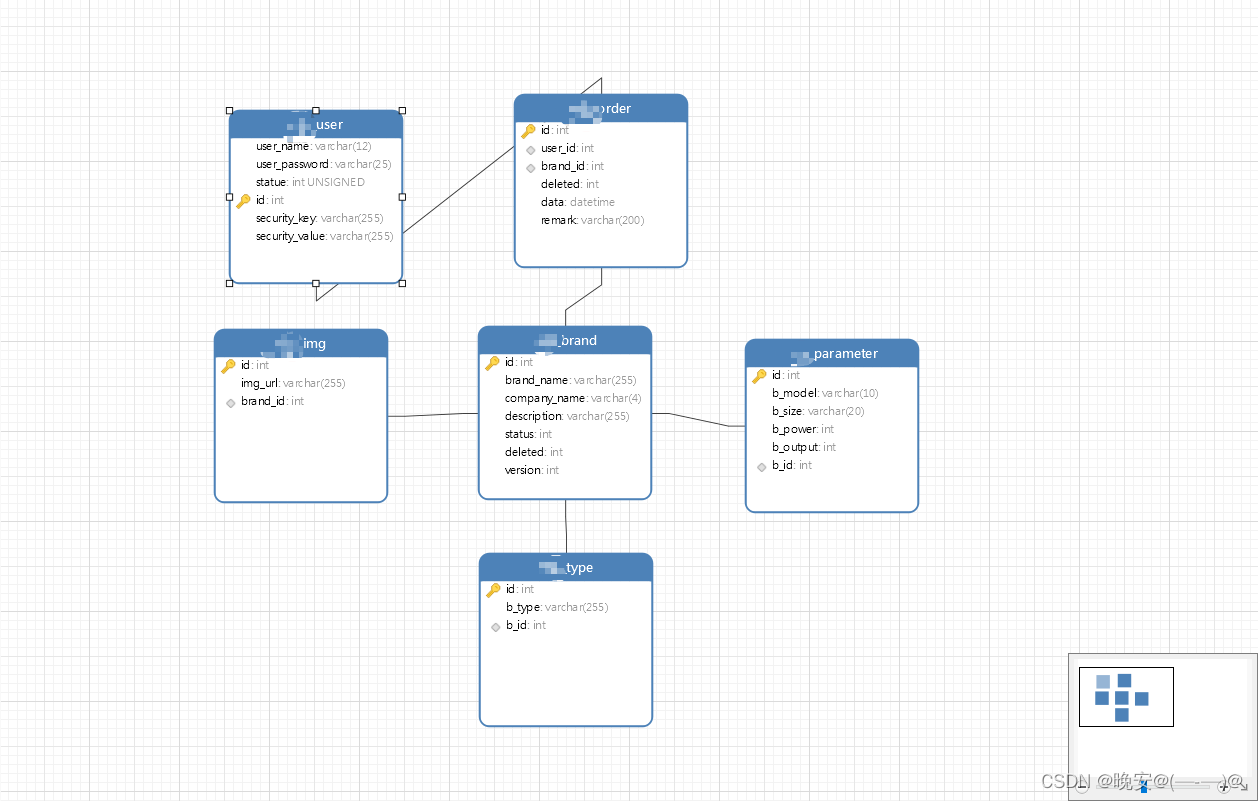The width and height of the screenshot is (1258, 801).
Task: Click the connector line between brand and type
Action: point(566,526)
